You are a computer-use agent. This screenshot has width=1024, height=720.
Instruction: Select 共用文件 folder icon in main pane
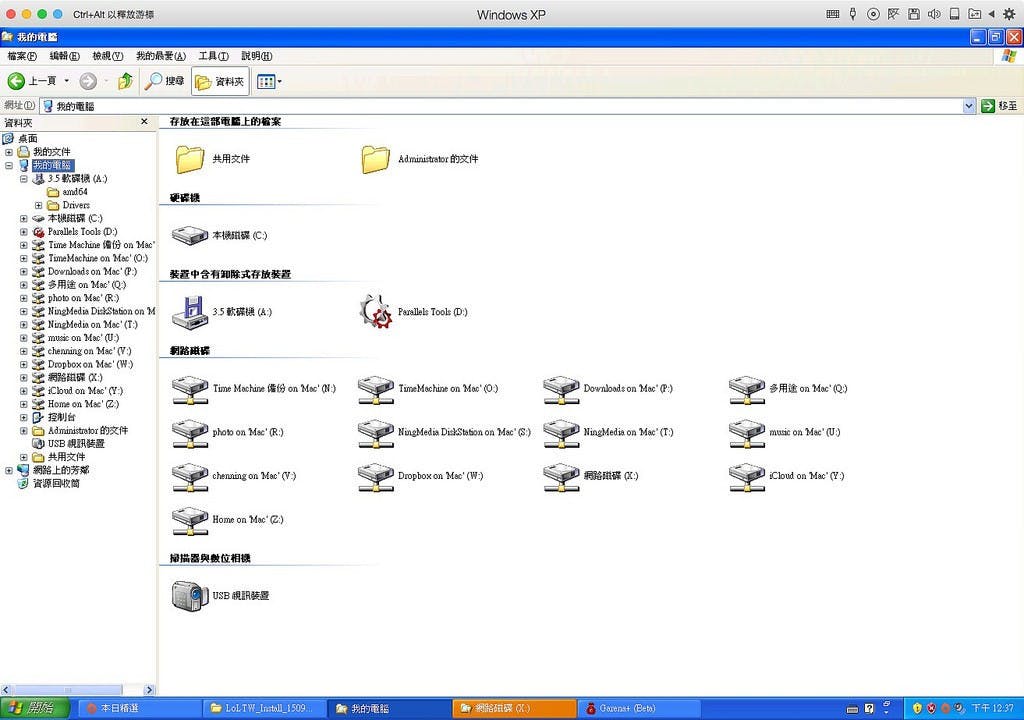[x=189, y=159]
